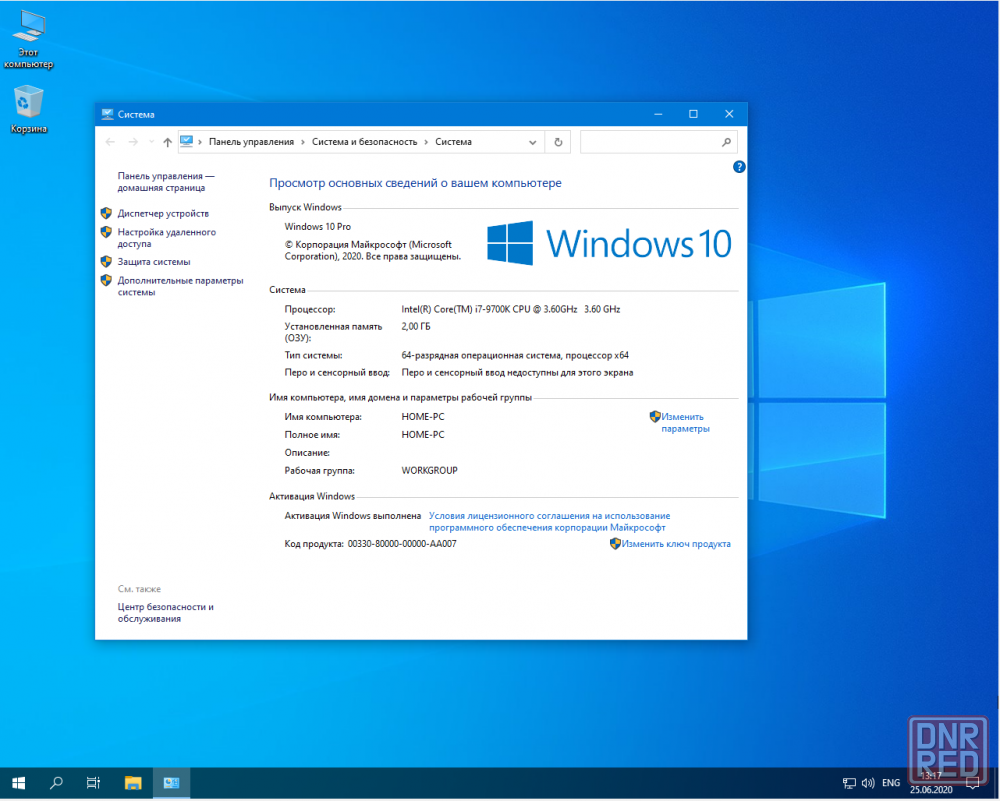This screenshot has width=1000, height=801.
Task: Open help via the blue question mark
Action: (x=739, y=167)
